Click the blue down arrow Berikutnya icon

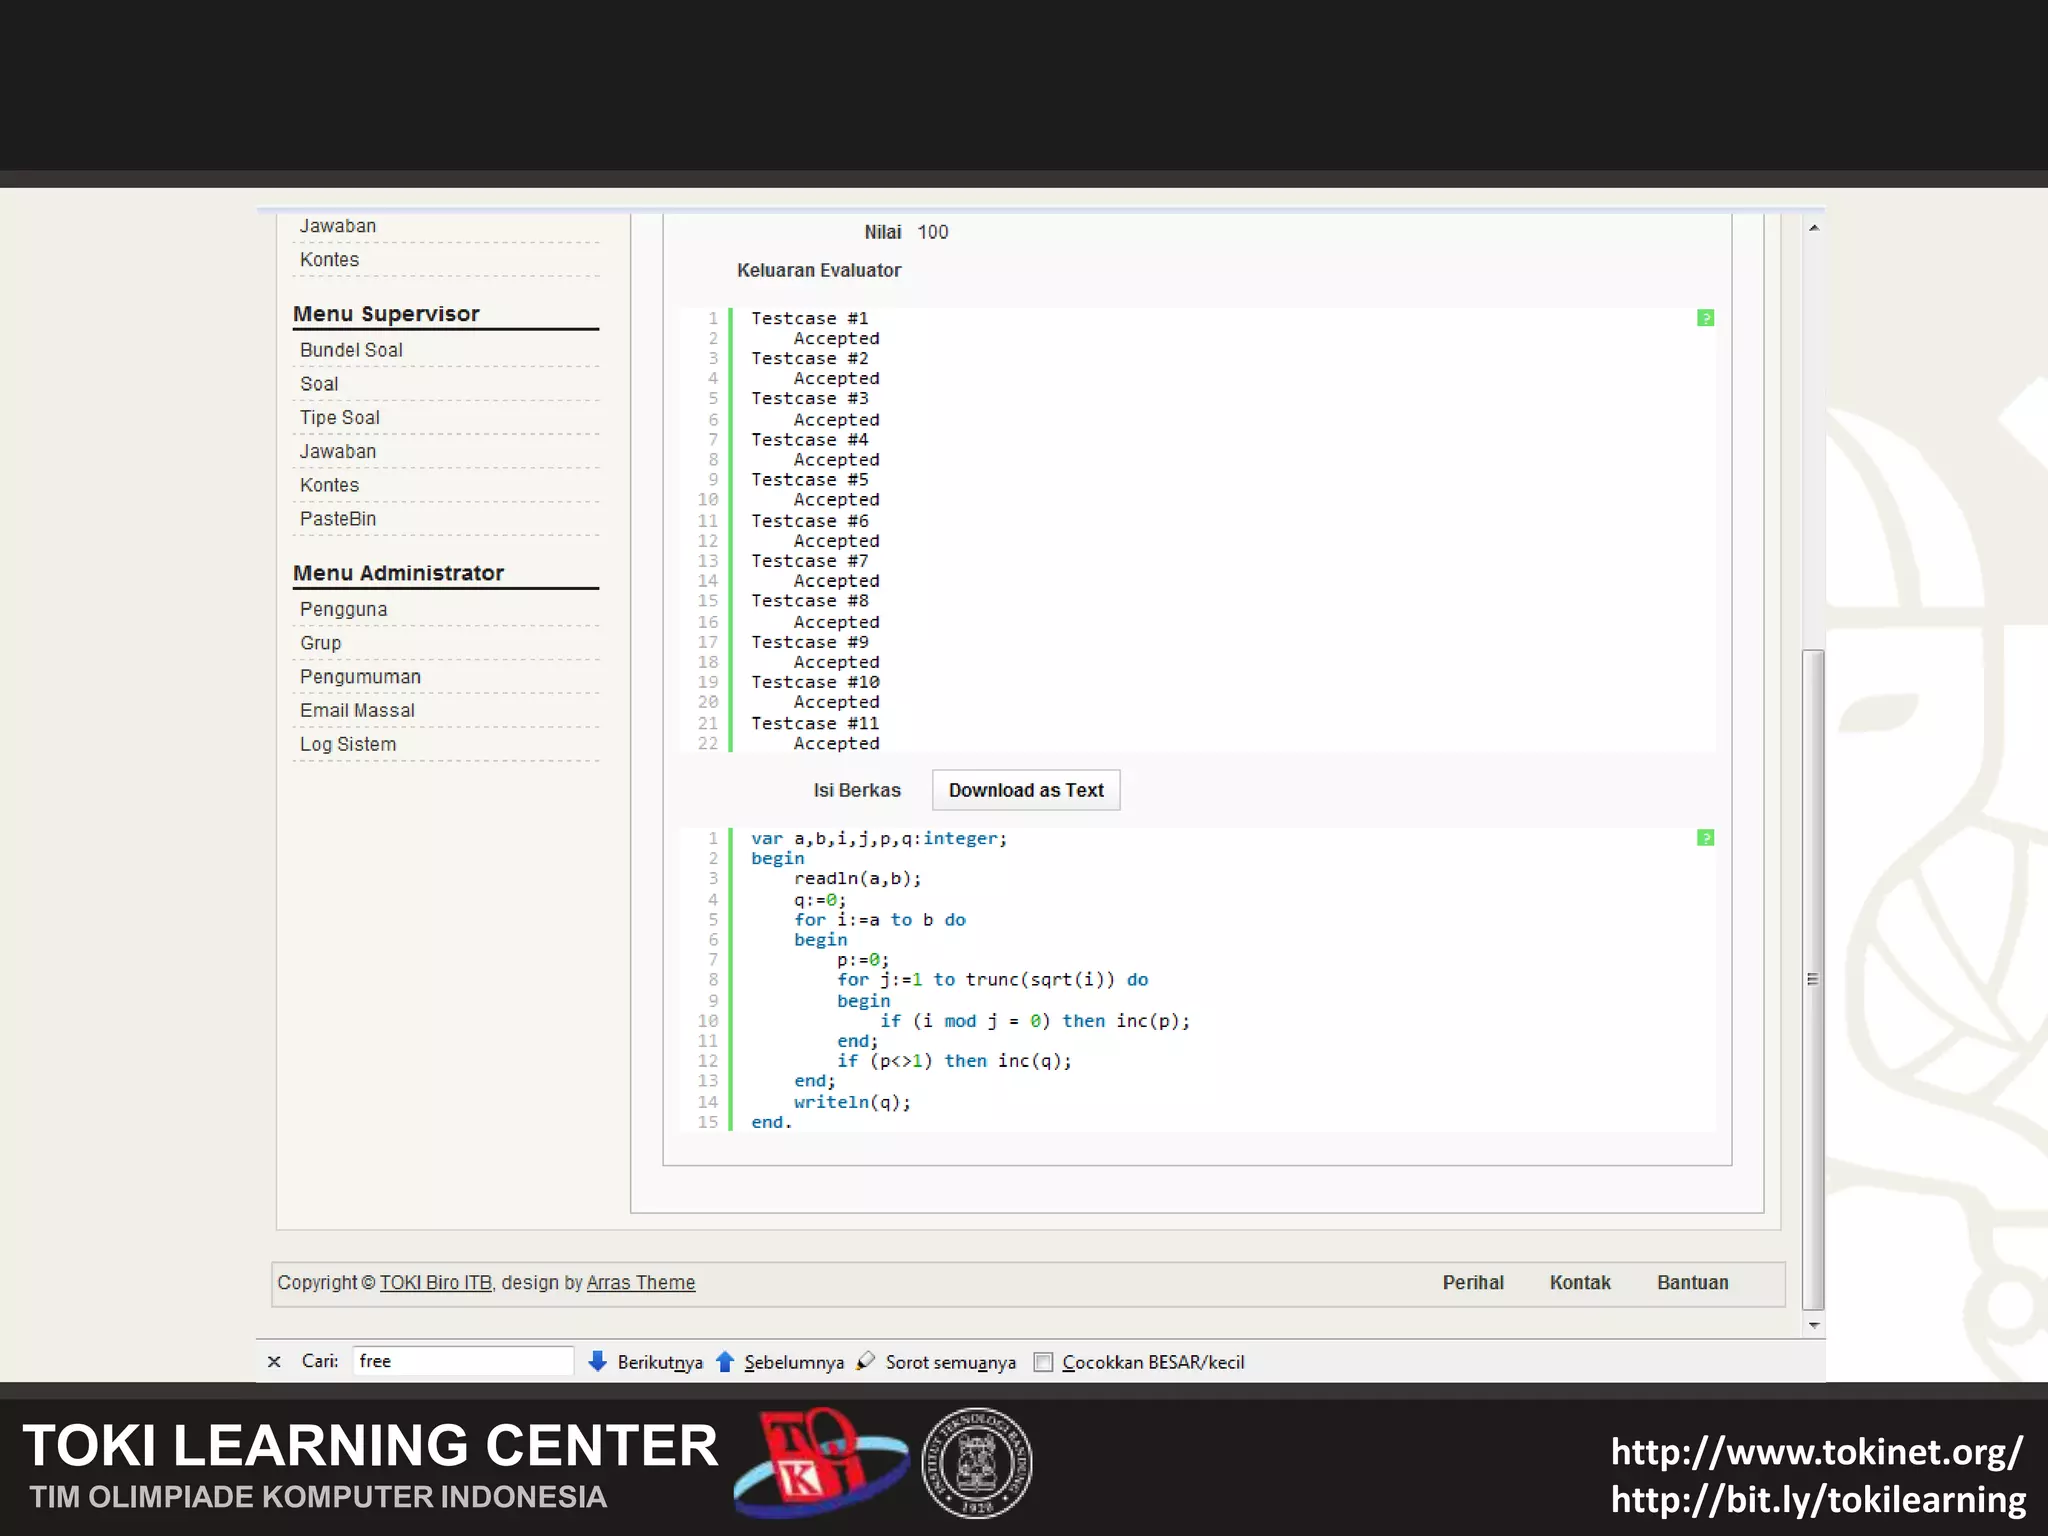pos(597,1361)
